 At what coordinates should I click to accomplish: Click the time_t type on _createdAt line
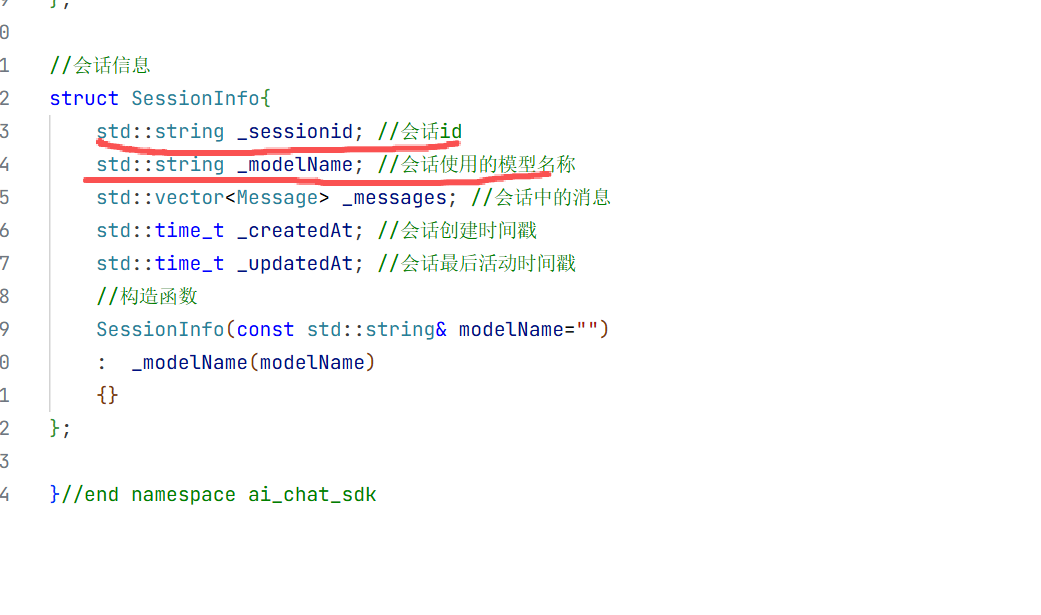click(189, 230)
